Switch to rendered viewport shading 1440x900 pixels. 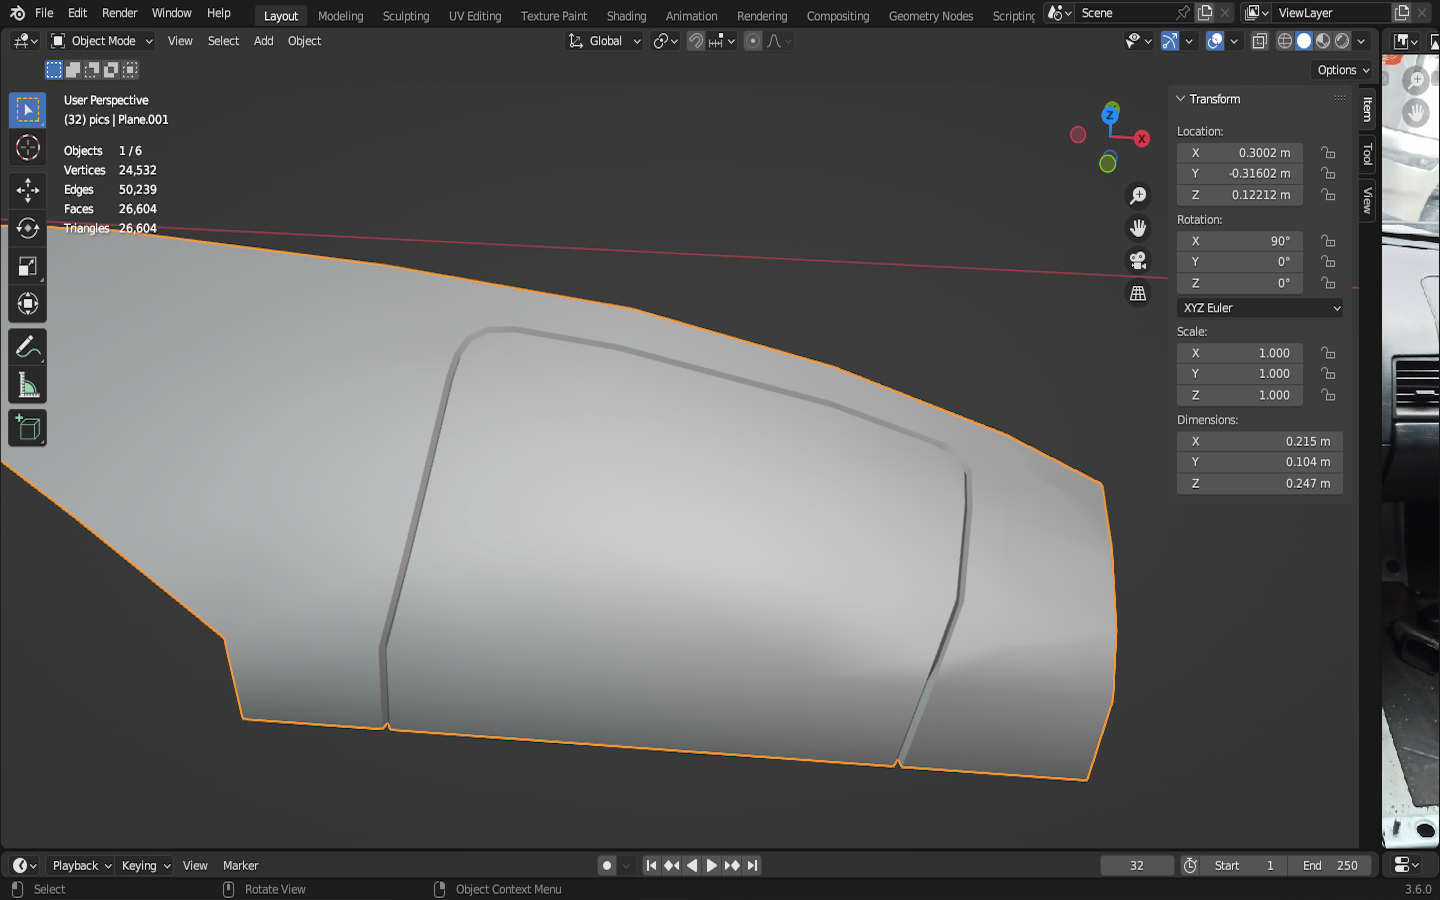click(x=1342, y=41)
